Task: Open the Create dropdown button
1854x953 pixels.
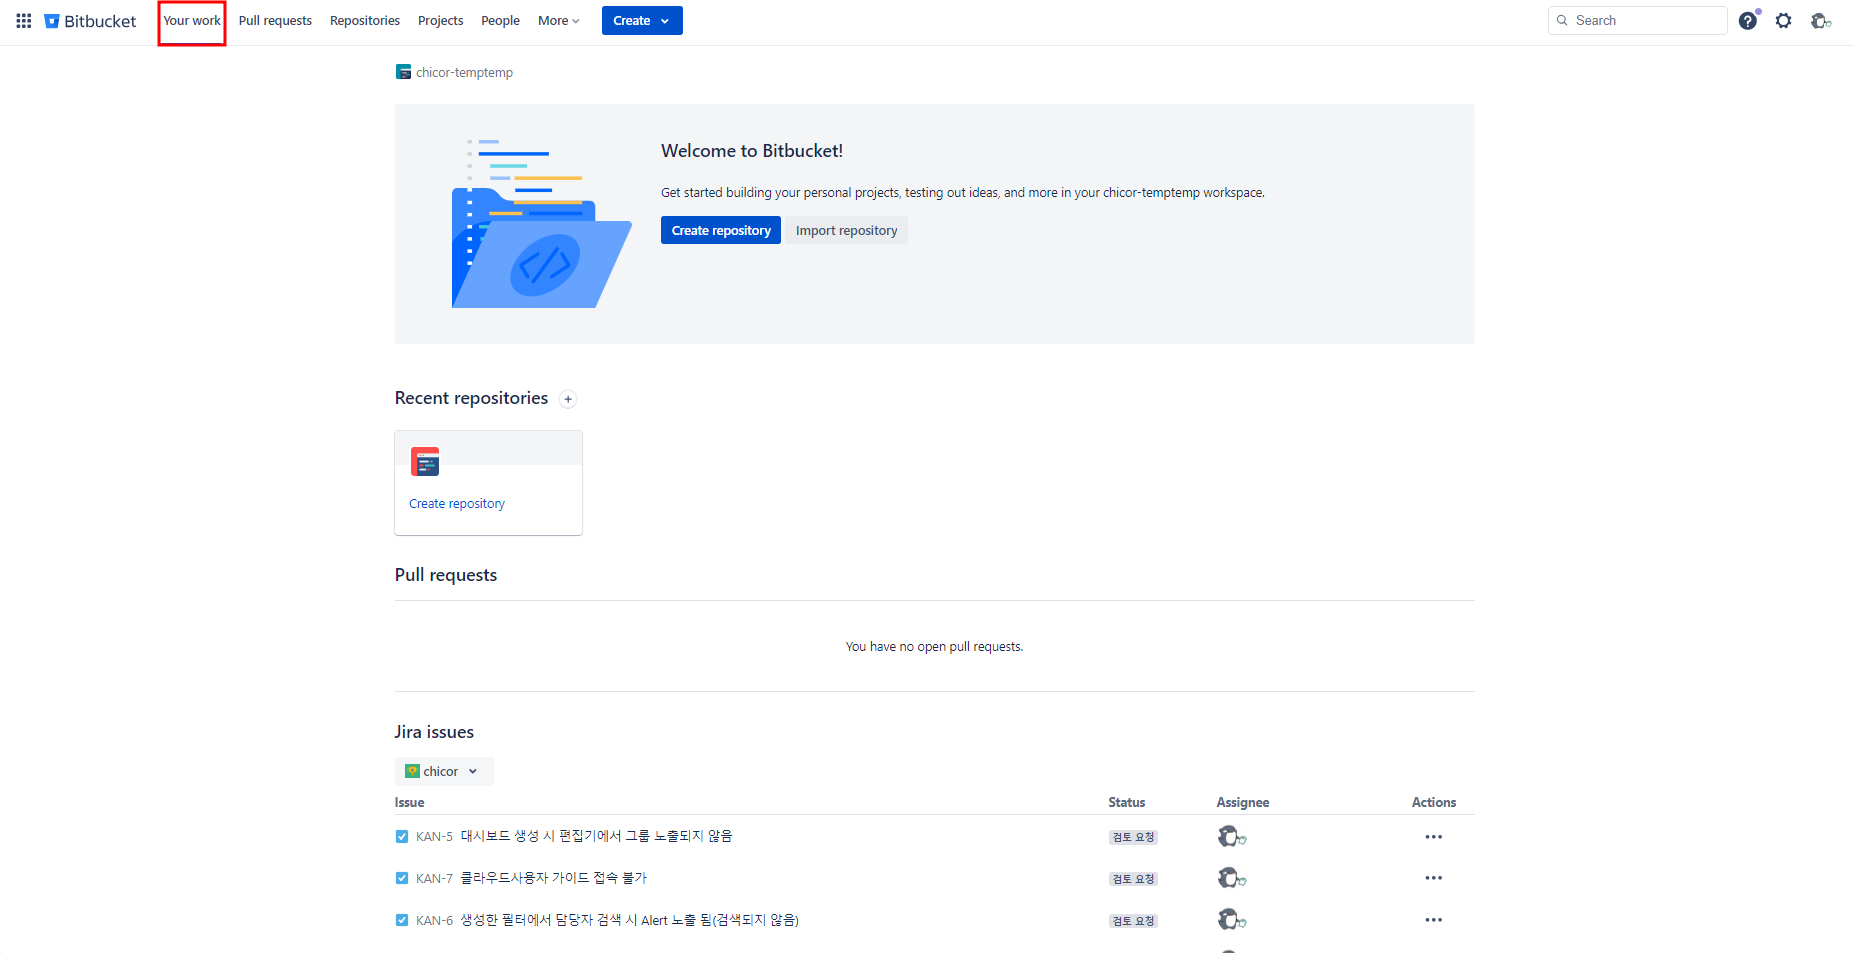Action: click(x=641, y=21)
